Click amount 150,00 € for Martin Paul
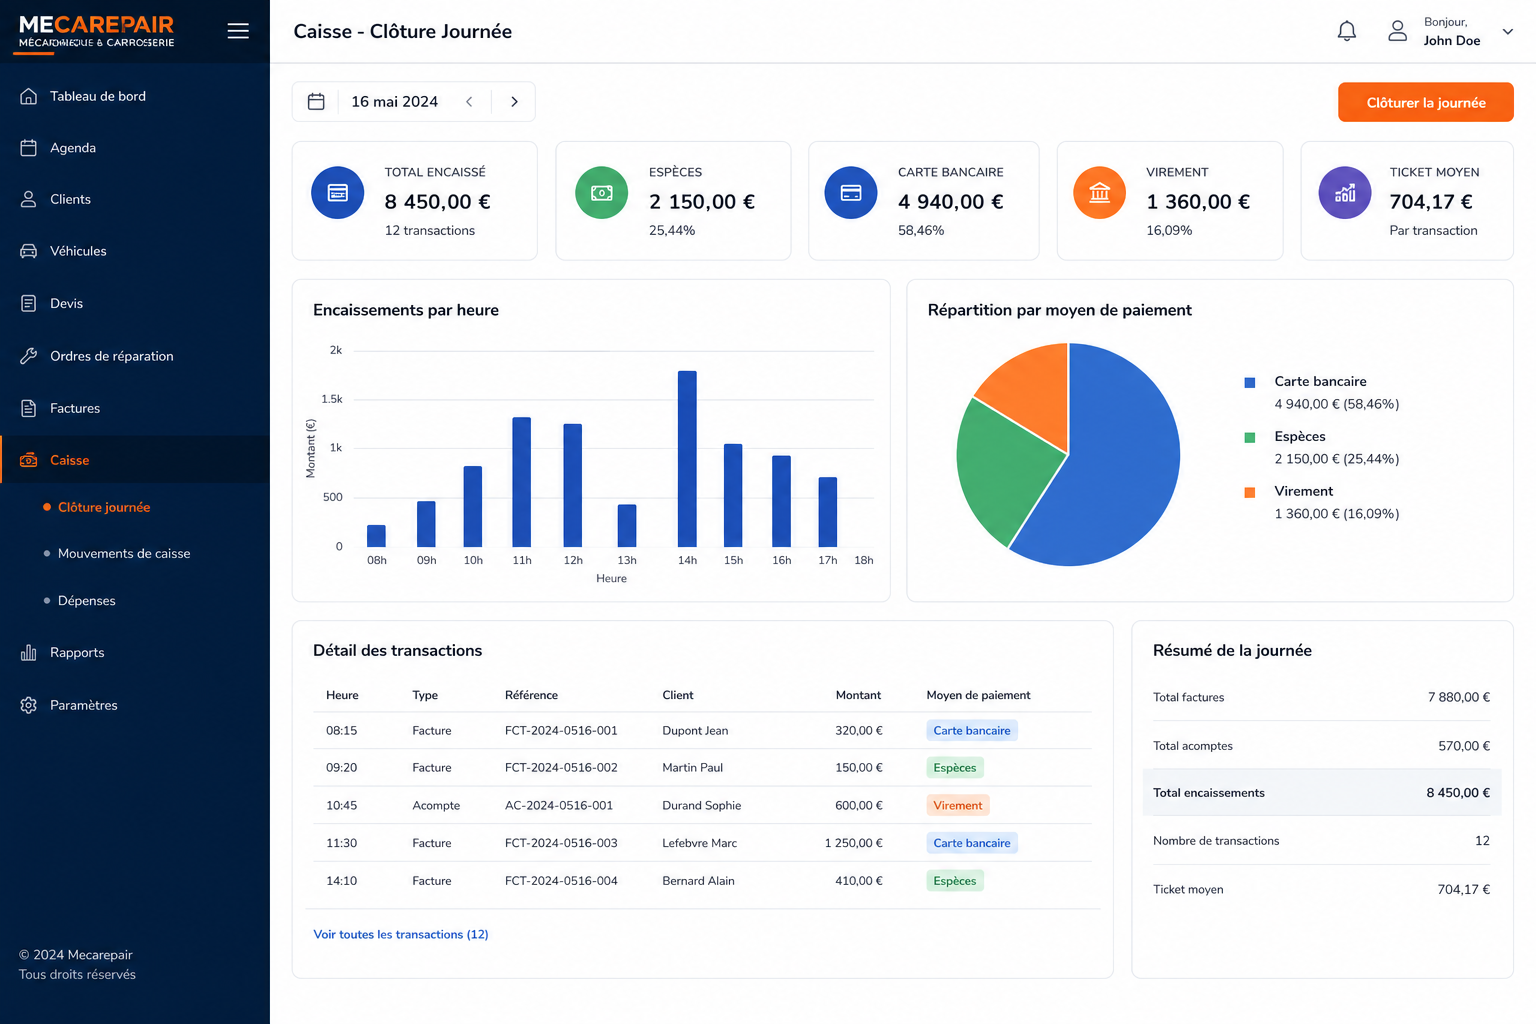1536x1024 pixels. pos(859,767)
